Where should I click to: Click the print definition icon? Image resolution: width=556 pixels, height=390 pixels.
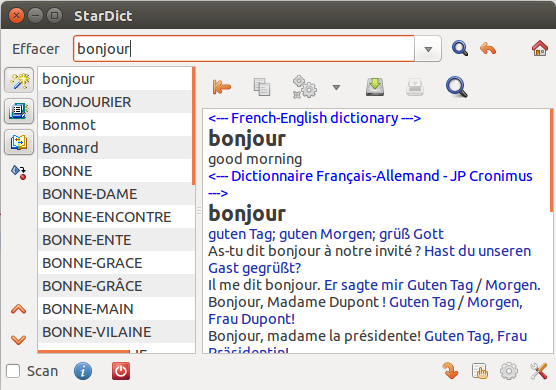tap(415, 87)
